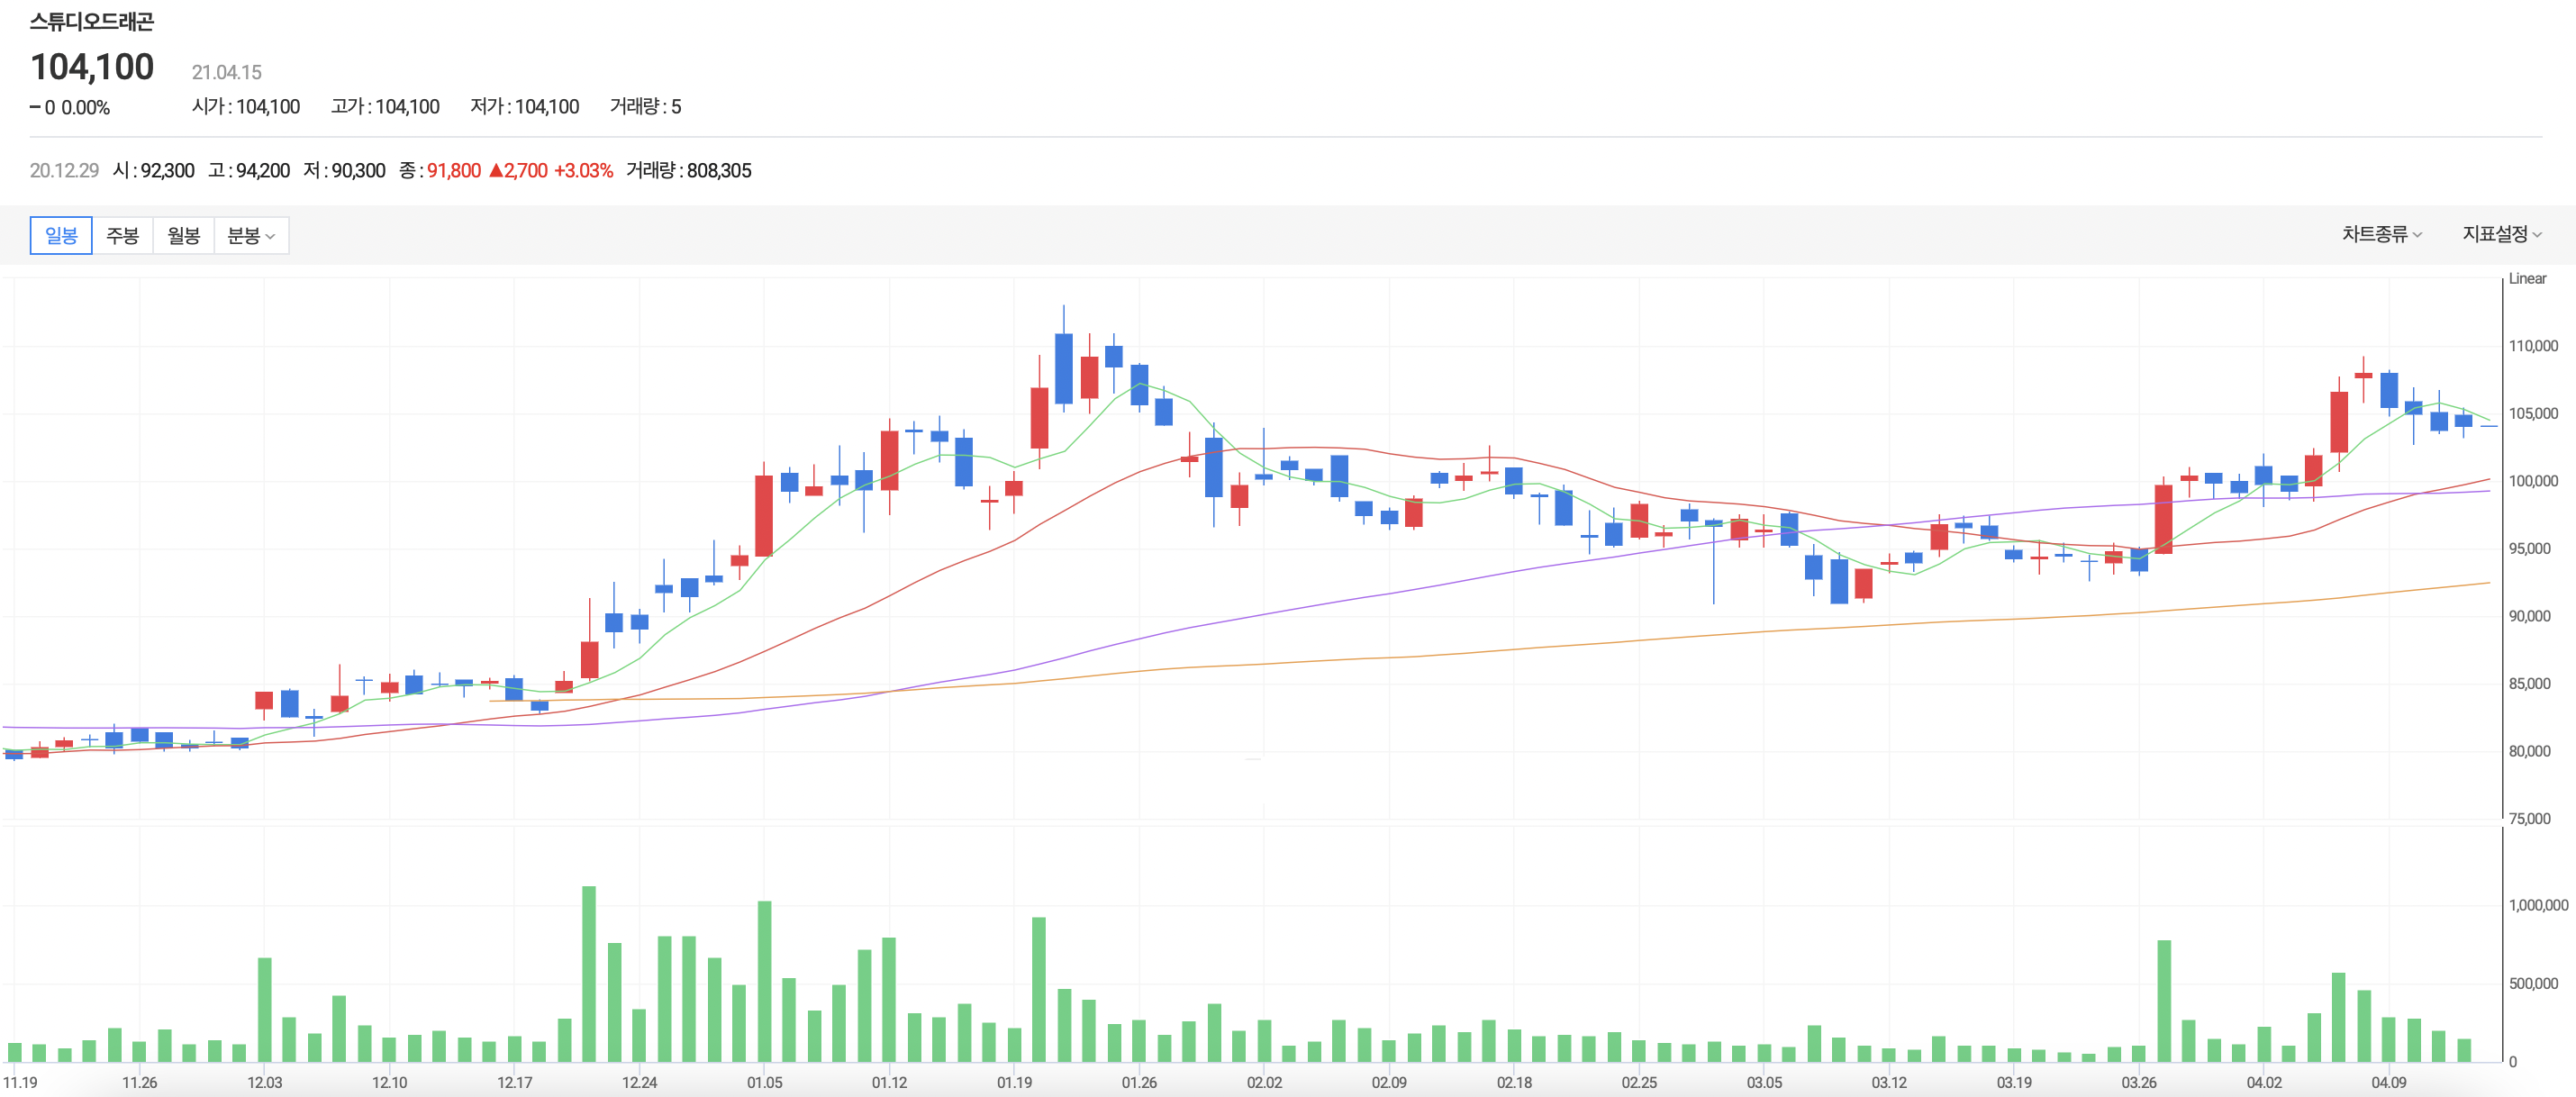Open the 분봉 minute-interval dropdown
The width and height of the screenshot is (2576, 1097).
250,235
